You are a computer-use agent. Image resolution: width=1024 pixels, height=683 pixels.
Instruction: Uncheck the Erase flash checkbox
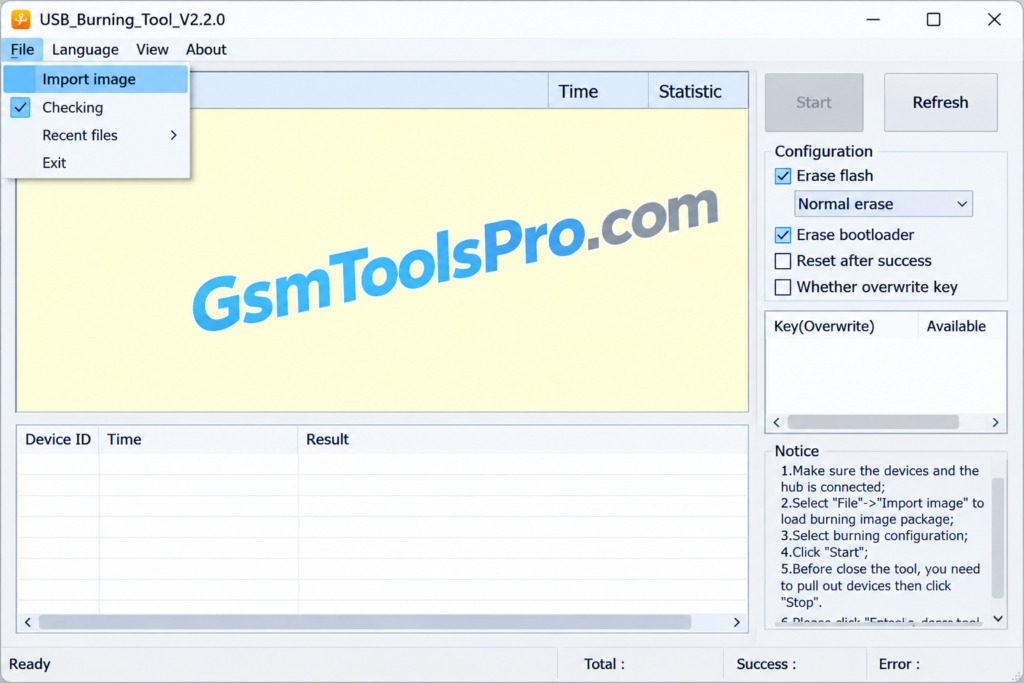[x=782, y=176]
